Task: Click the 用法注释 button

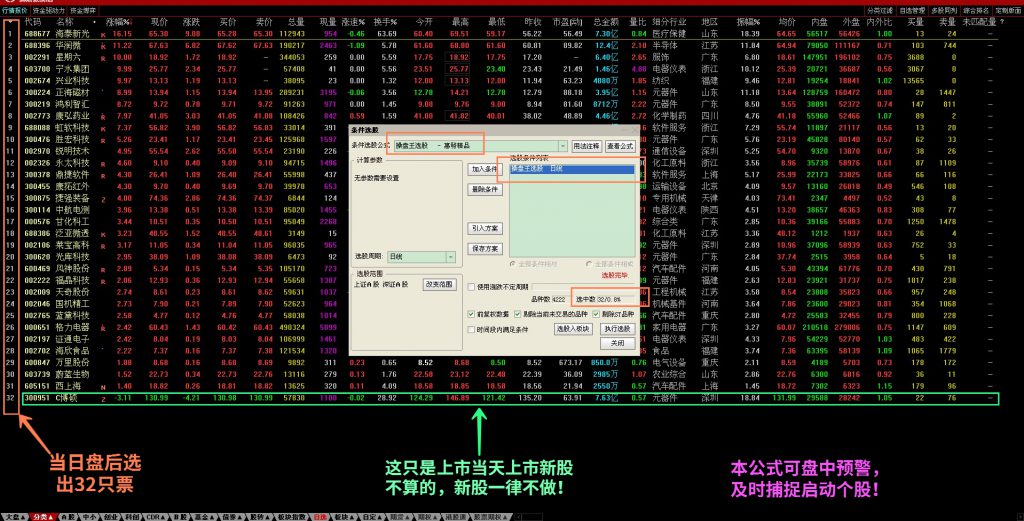Action: [585, 146]
